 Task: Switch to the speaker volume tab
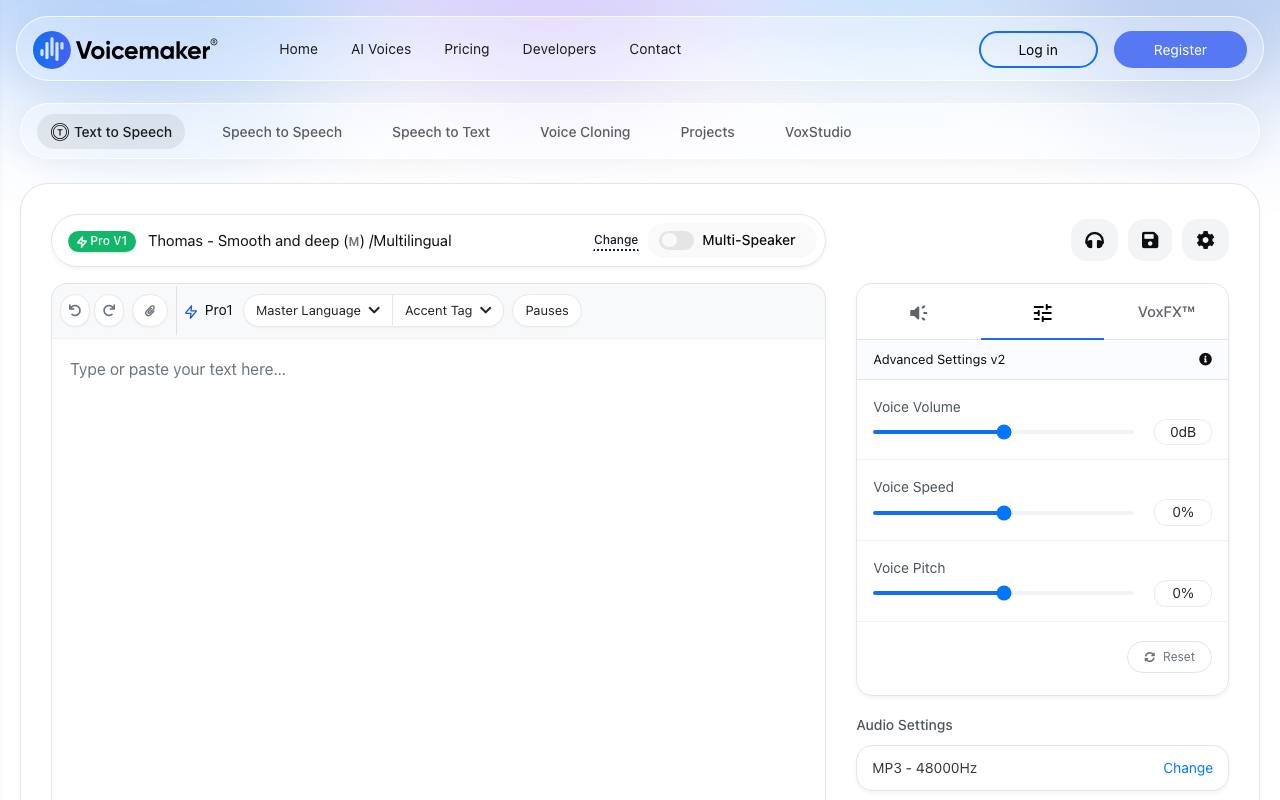pos(918,313)
